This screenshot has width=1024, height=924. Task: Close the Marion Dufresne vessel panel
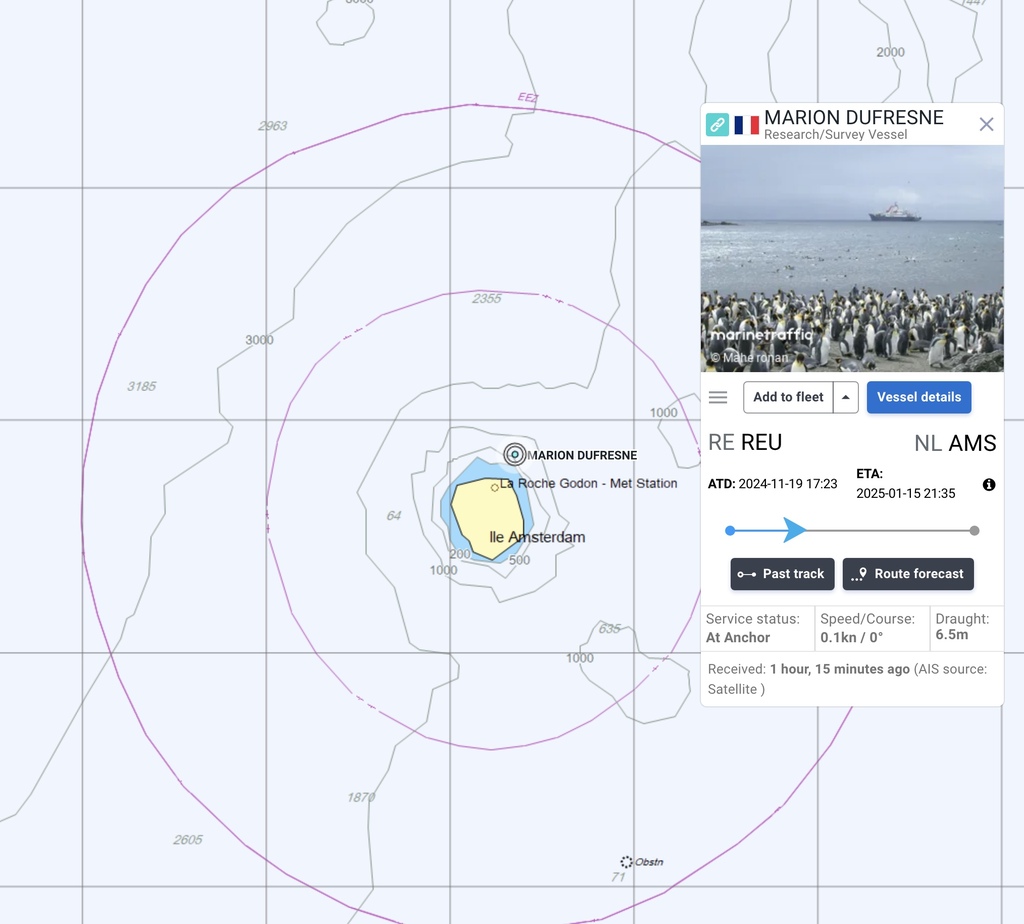click(x=986, y=124)
